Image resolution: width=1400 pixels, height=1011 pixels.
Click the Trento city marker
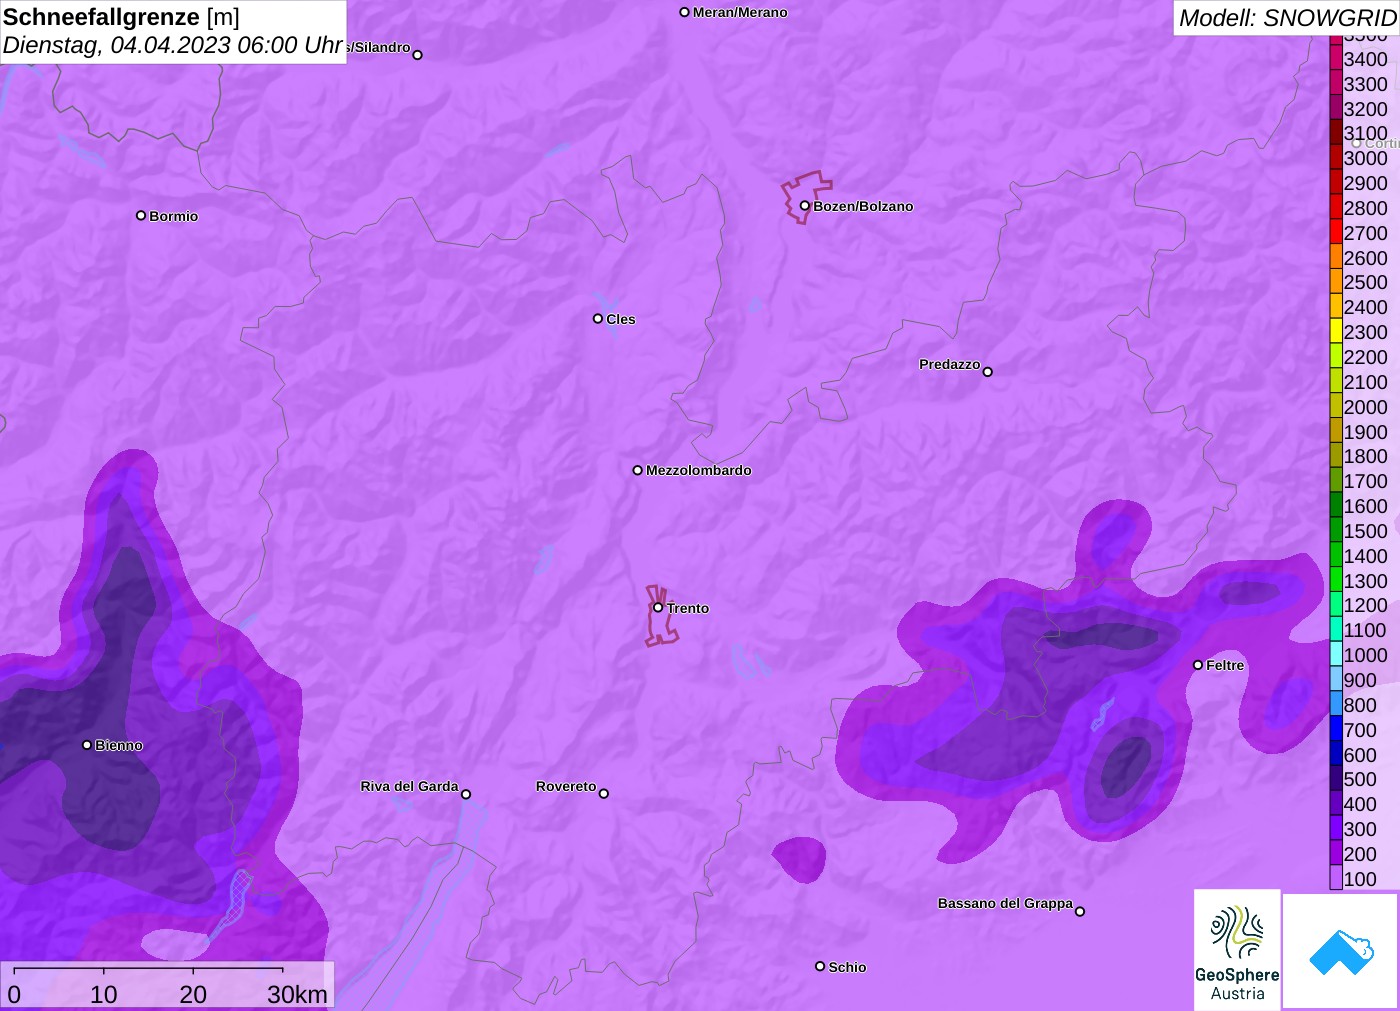click(658, 607)
